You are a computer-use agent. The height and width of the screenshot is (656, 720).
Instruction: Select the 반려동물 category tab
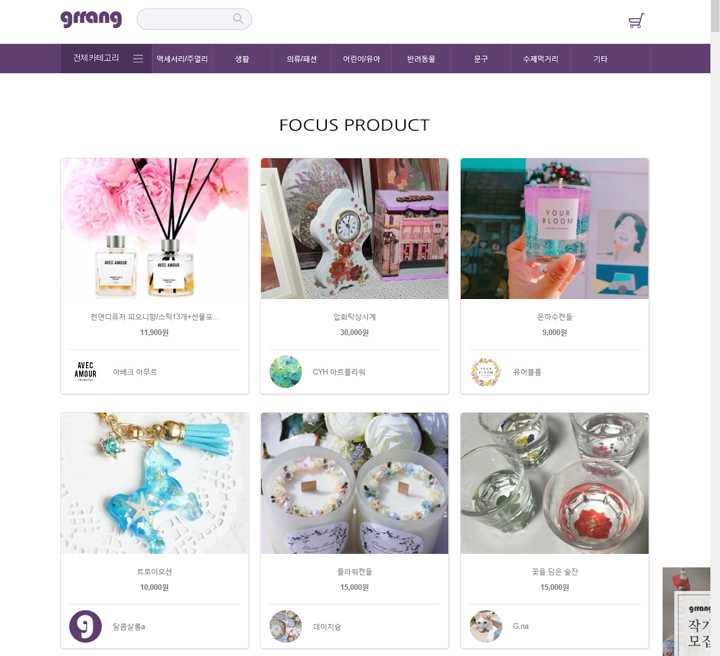coord(421,59)
